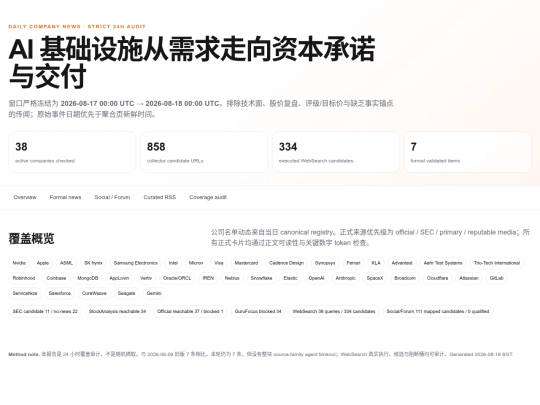Choose the Seagate chip
Screen dimensions: 540x405
126,293
